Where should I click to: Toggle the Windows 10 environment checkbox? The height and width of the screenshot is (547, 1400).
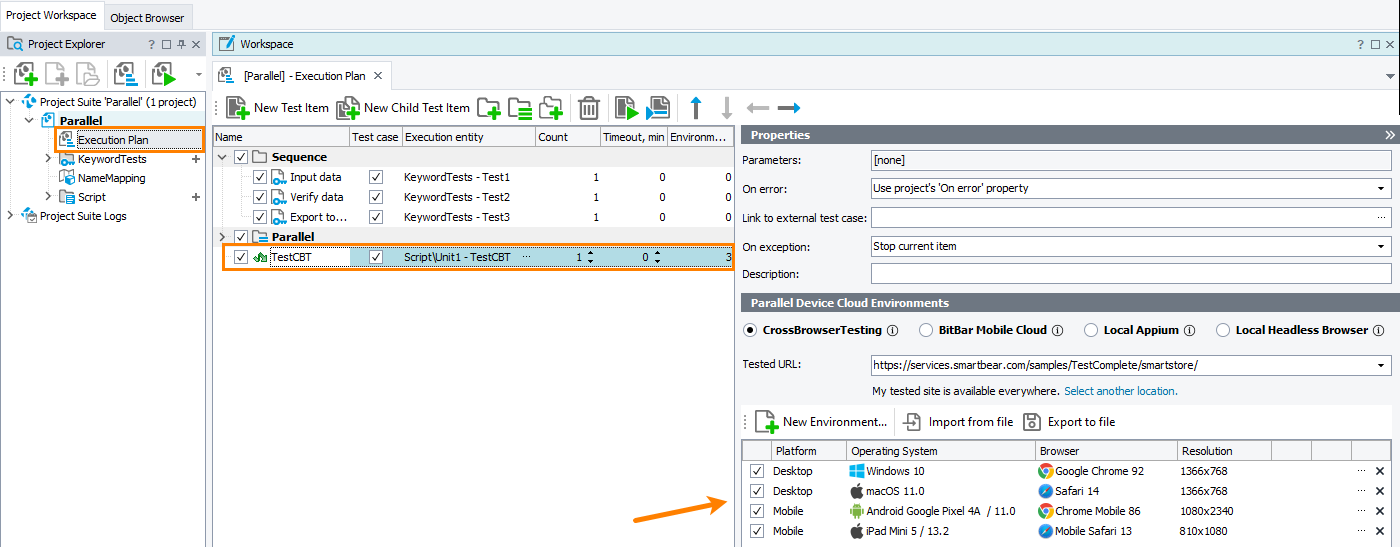pyautogui.click(x=757, y=471)
